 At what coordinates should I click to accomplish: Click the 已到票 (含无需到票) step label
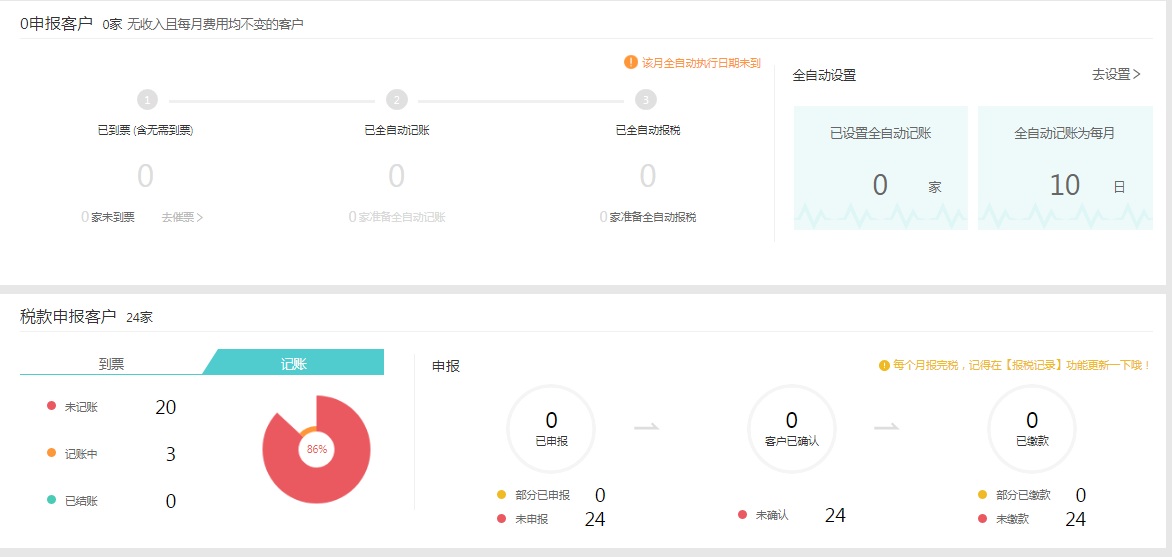click(x=146, y=130)
